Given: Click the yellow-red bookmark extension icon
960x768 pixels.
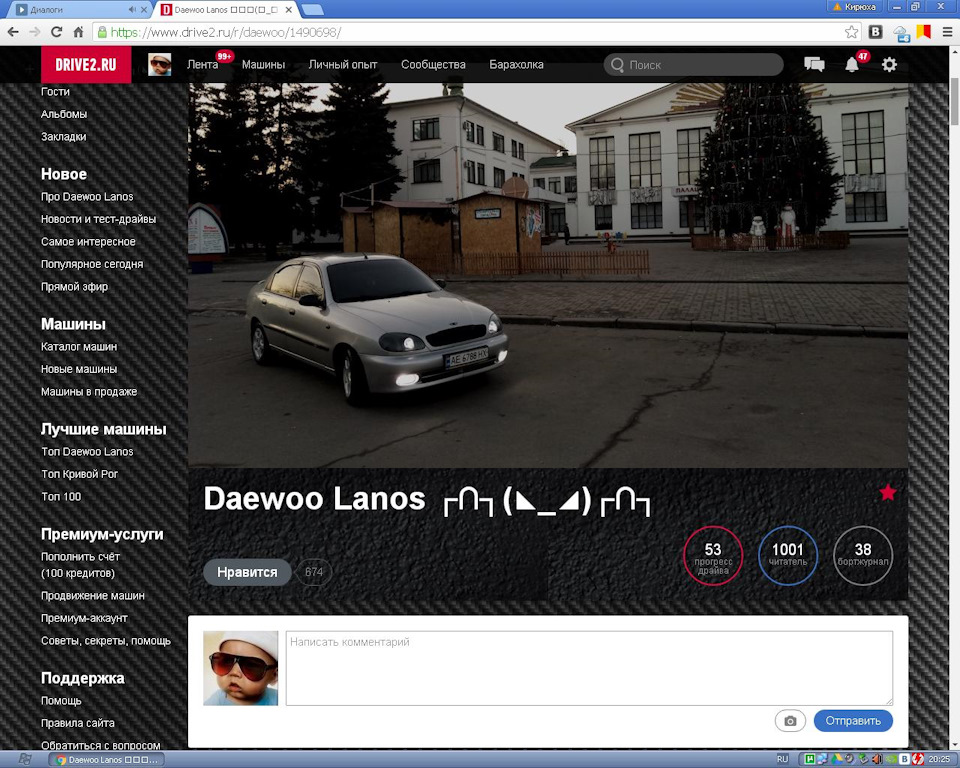Looking at the screenshot, I should click(x=923, y=32).
